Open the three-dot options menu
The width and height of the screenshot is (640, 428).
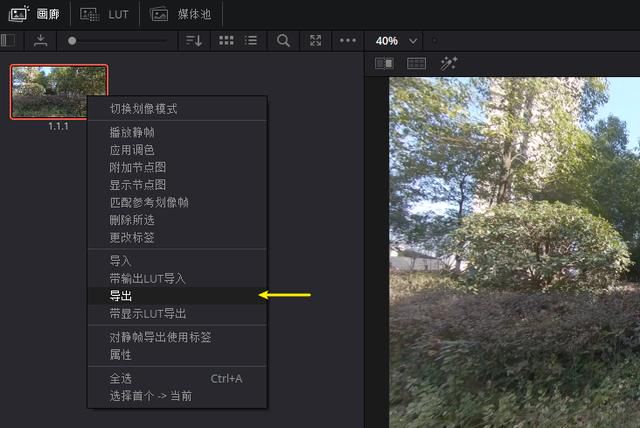[x=348, y=40]
